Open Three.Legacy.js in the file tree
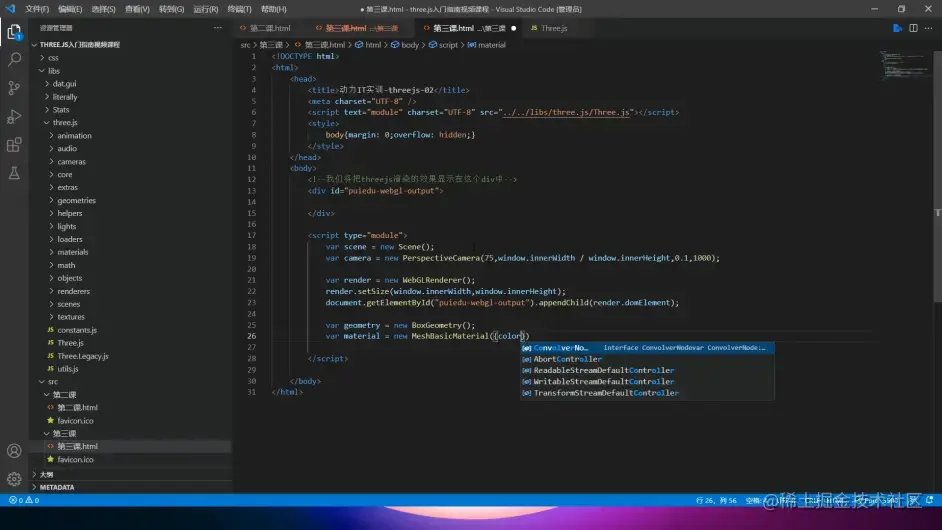Viewport: 942px width, 530px height. (x=83, y=356)
